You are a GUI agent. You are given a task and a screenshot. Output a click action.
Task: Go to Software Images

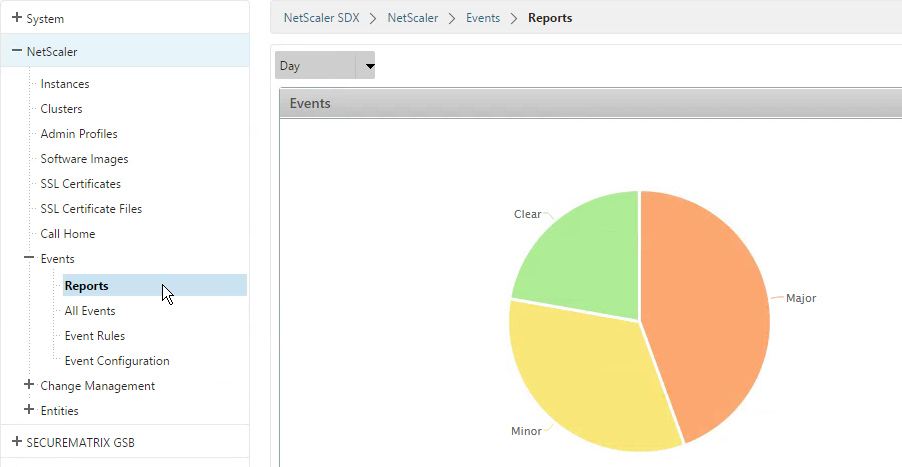pyautogui.click(x=85, y=159)
